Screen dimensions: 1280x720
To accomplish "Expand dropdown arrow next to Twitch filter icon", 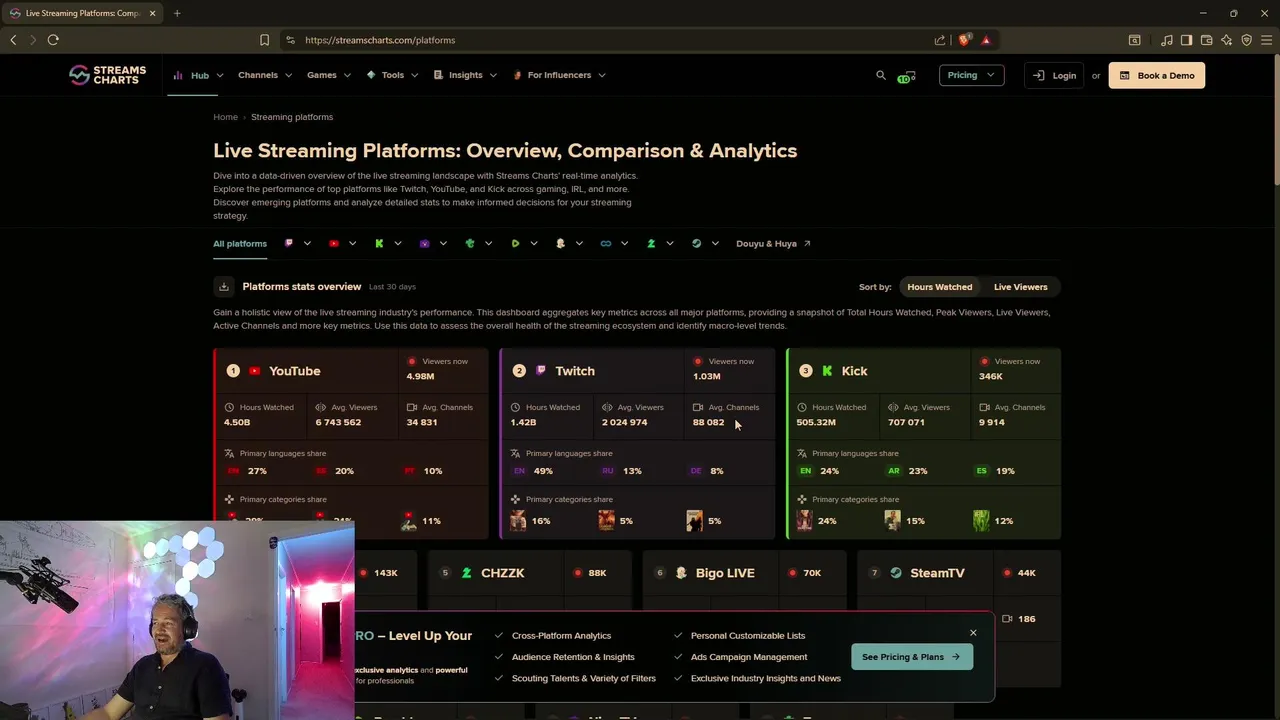I will click(x=307, y=243).
